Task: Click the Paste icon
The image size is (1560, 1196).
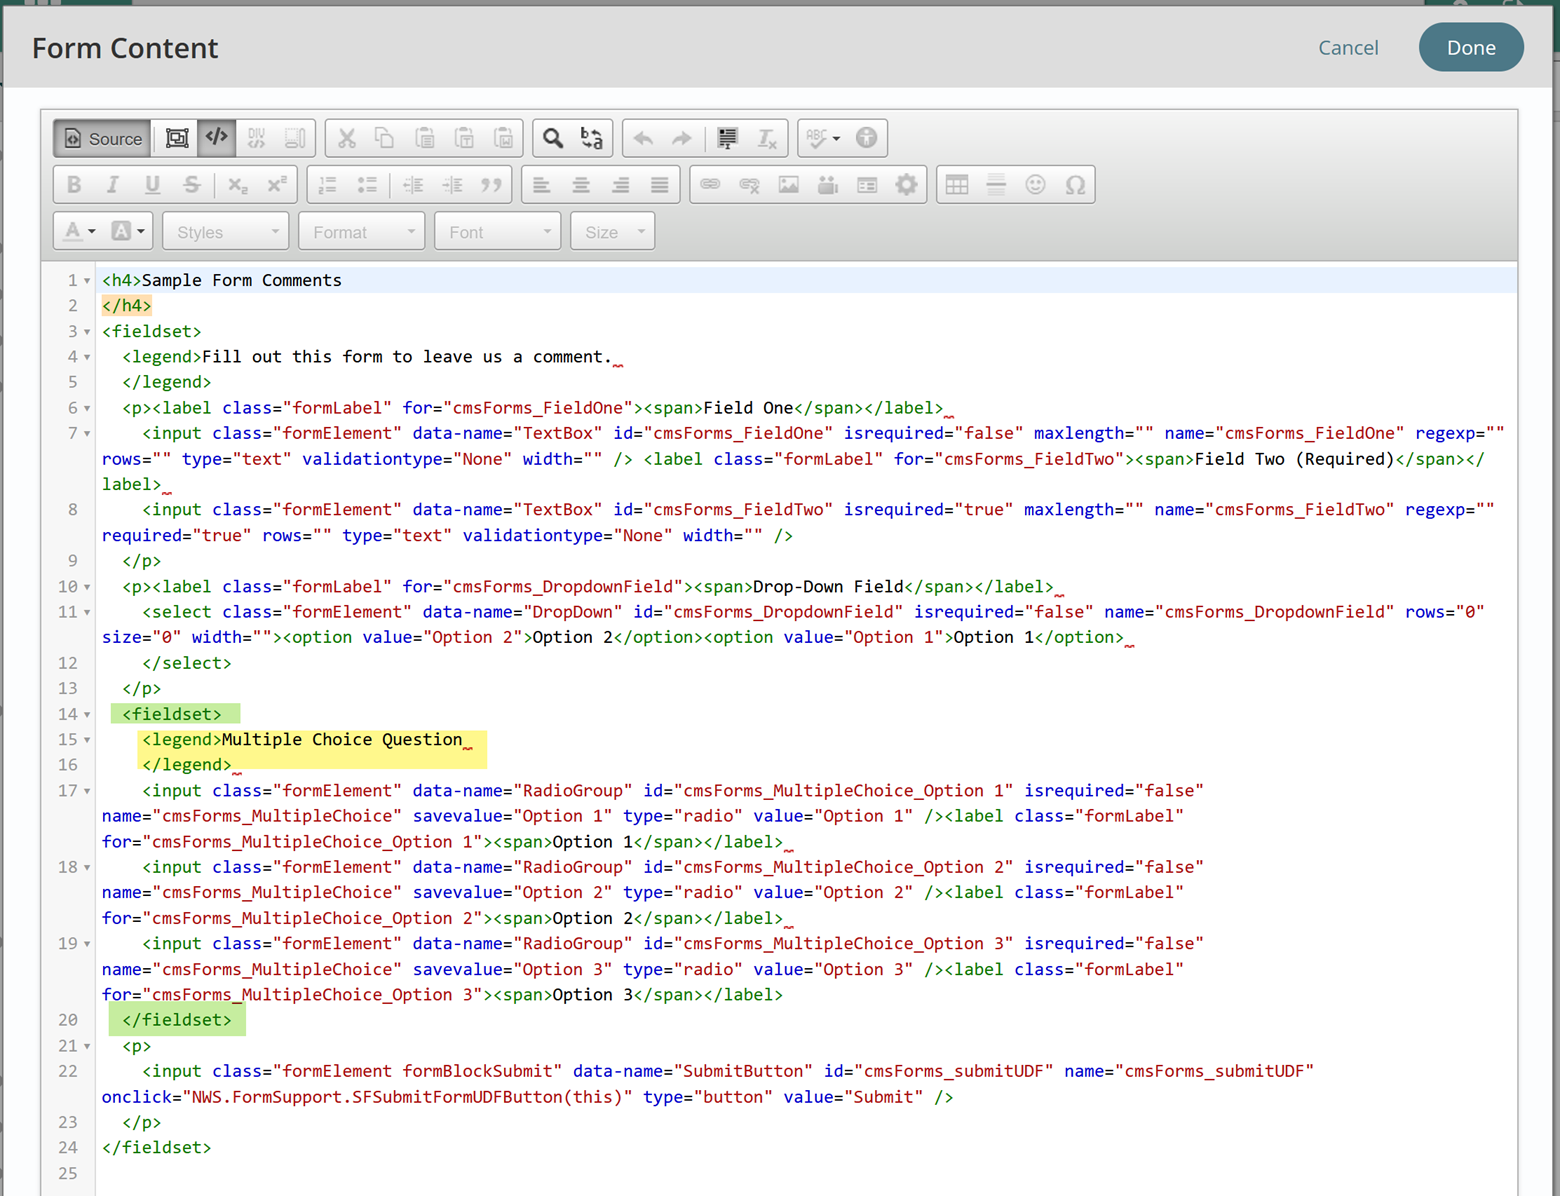Action: [425, 138]
